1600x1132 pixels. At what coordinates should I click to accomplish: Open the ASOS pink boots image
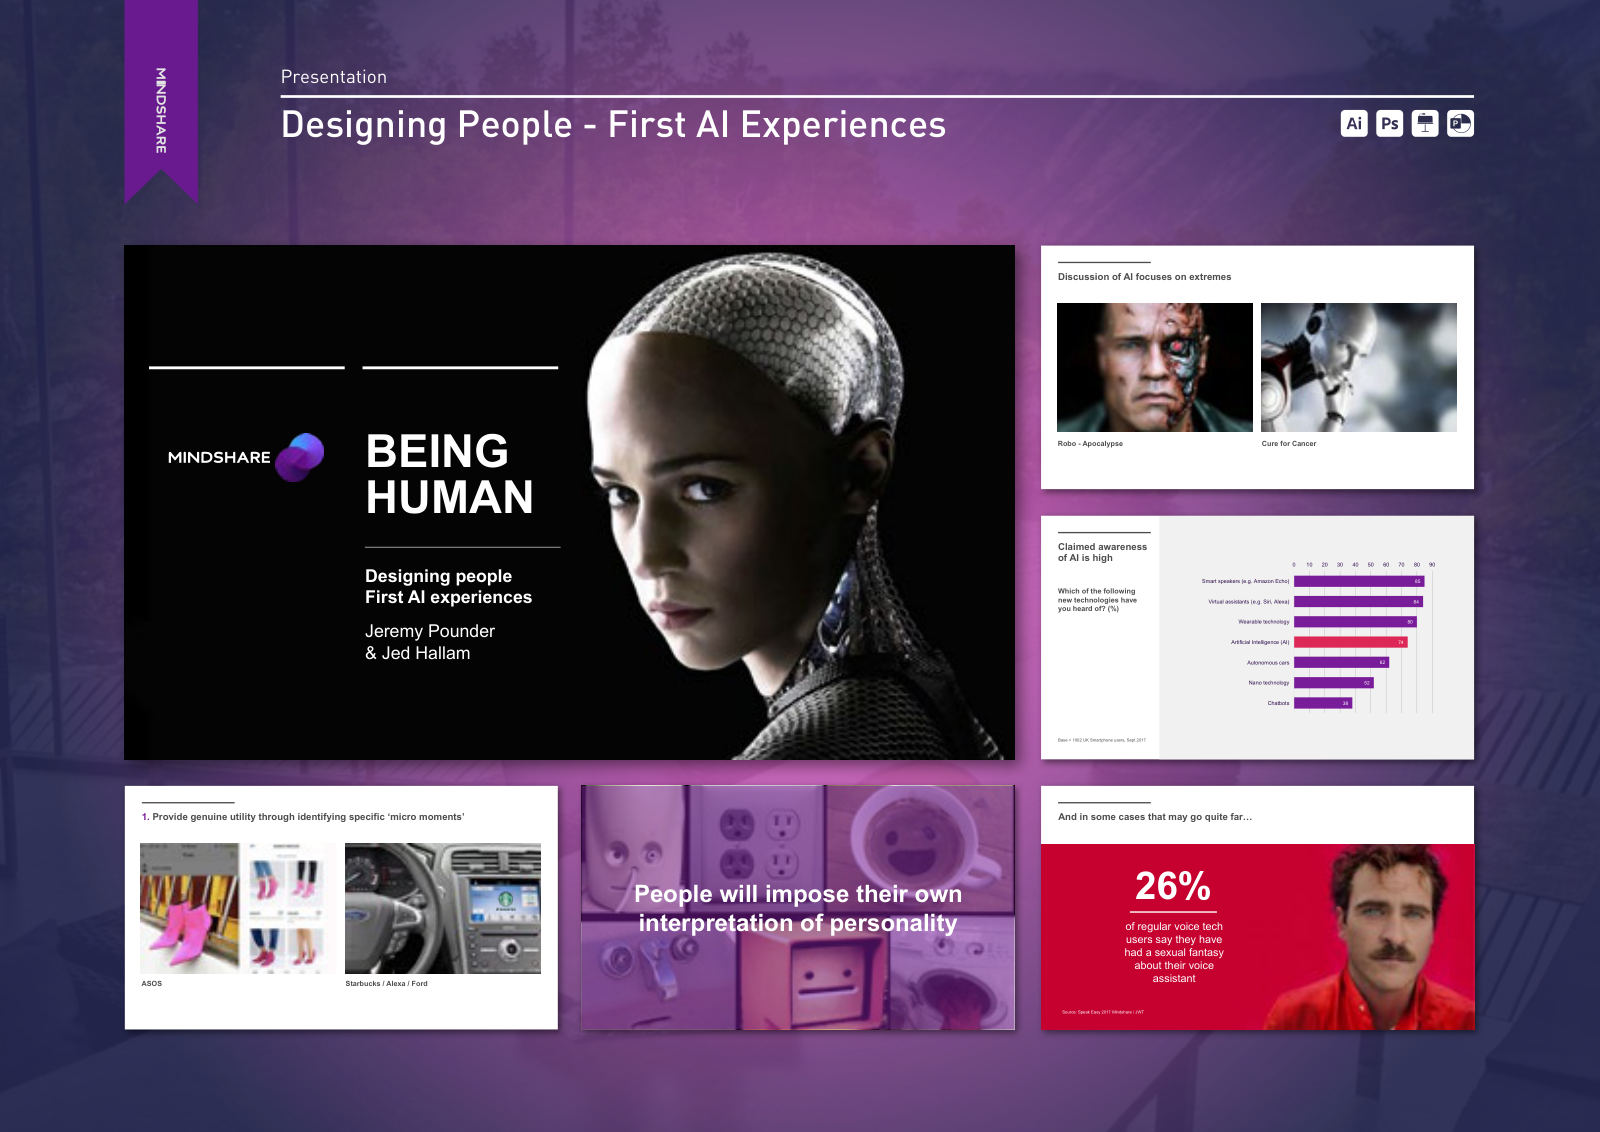240,908
